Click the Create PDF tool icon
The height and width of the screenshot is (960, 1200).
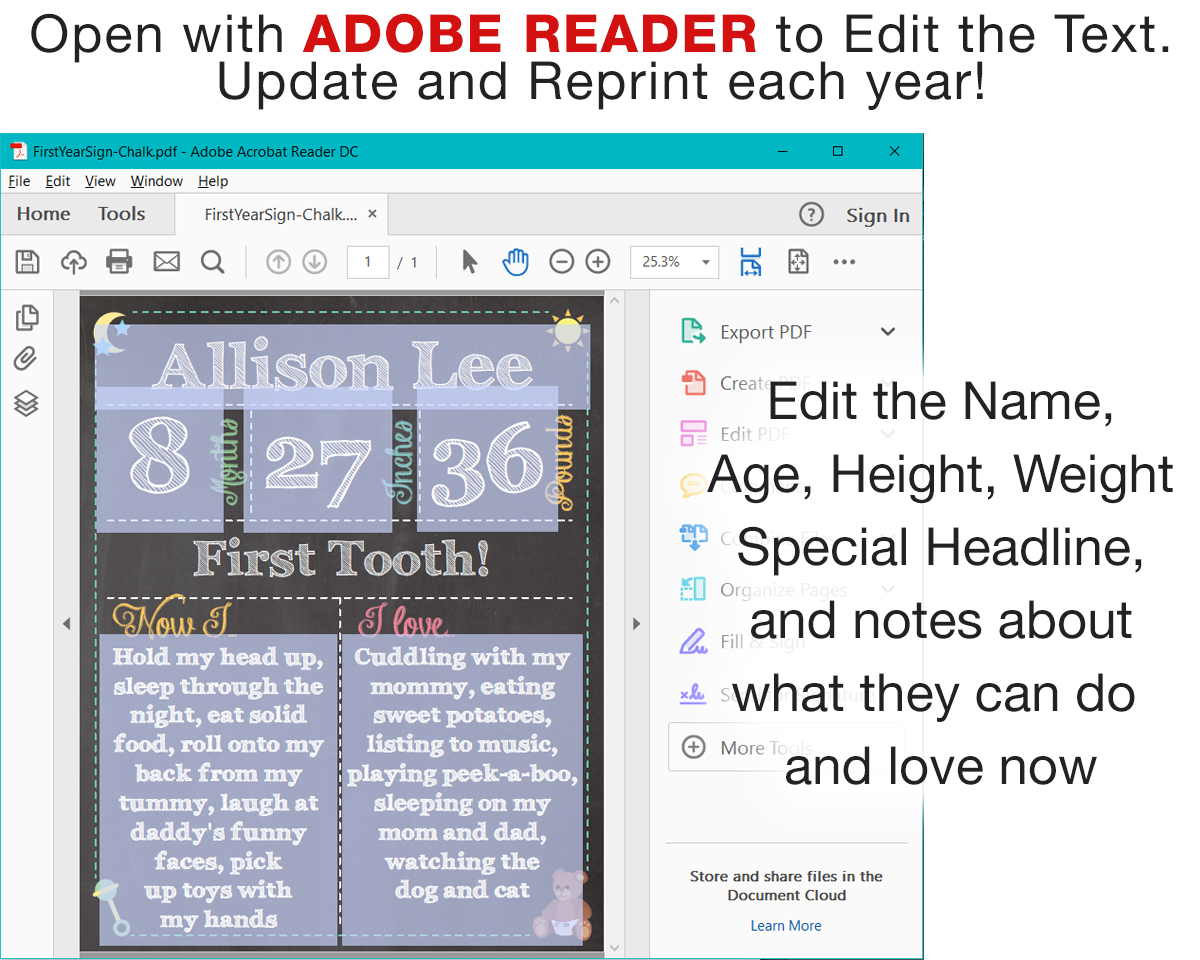pyautogui.click(x=693, y=383)
